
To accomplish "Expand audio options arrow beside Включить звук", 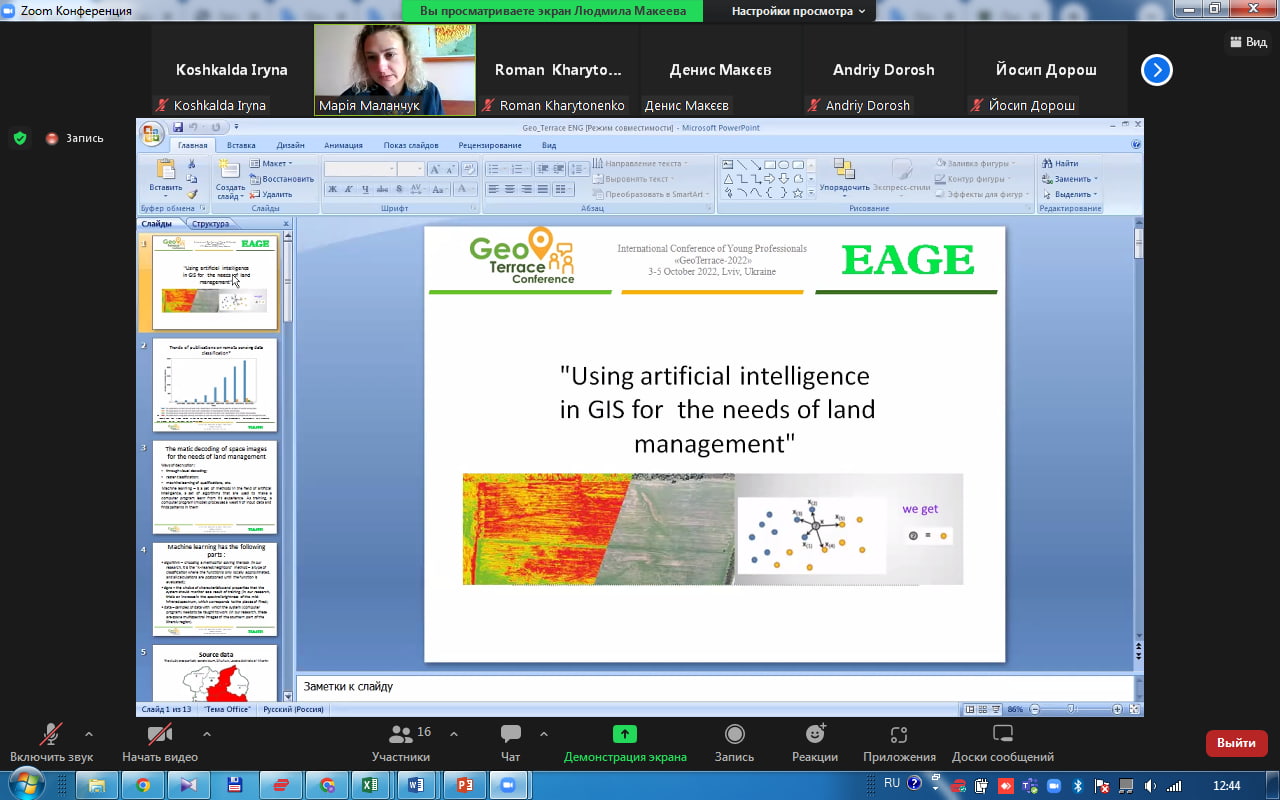I will pyautogui.click(x=89, y=734).
